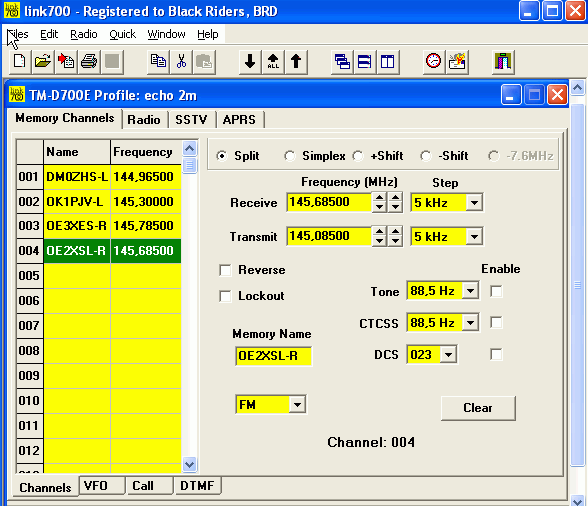Click the Print toolbar icon
Screen dimensions: 588x506
[89, 62]
